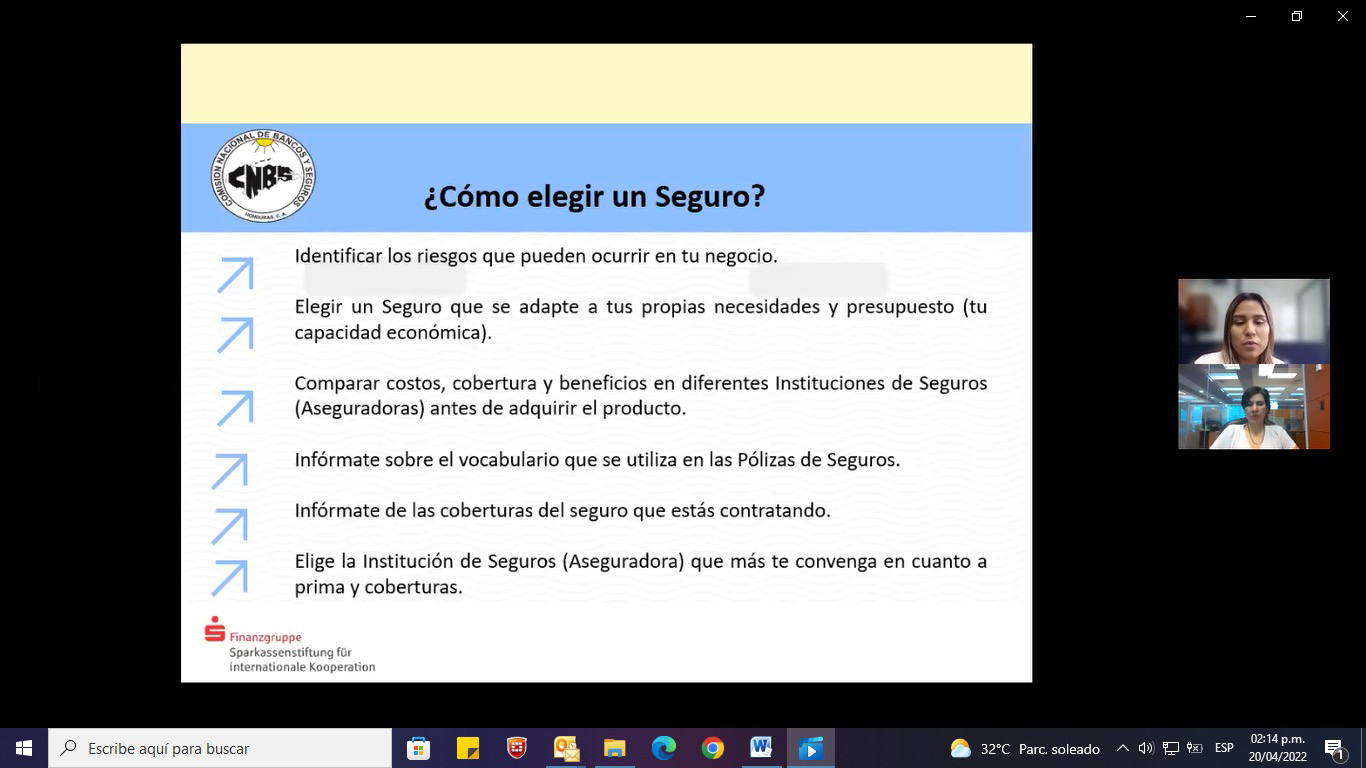Screen dimensions: 1366x768
Task: Click the active Movies & TV player taskbar icon
Action: [x=811, y=748]
